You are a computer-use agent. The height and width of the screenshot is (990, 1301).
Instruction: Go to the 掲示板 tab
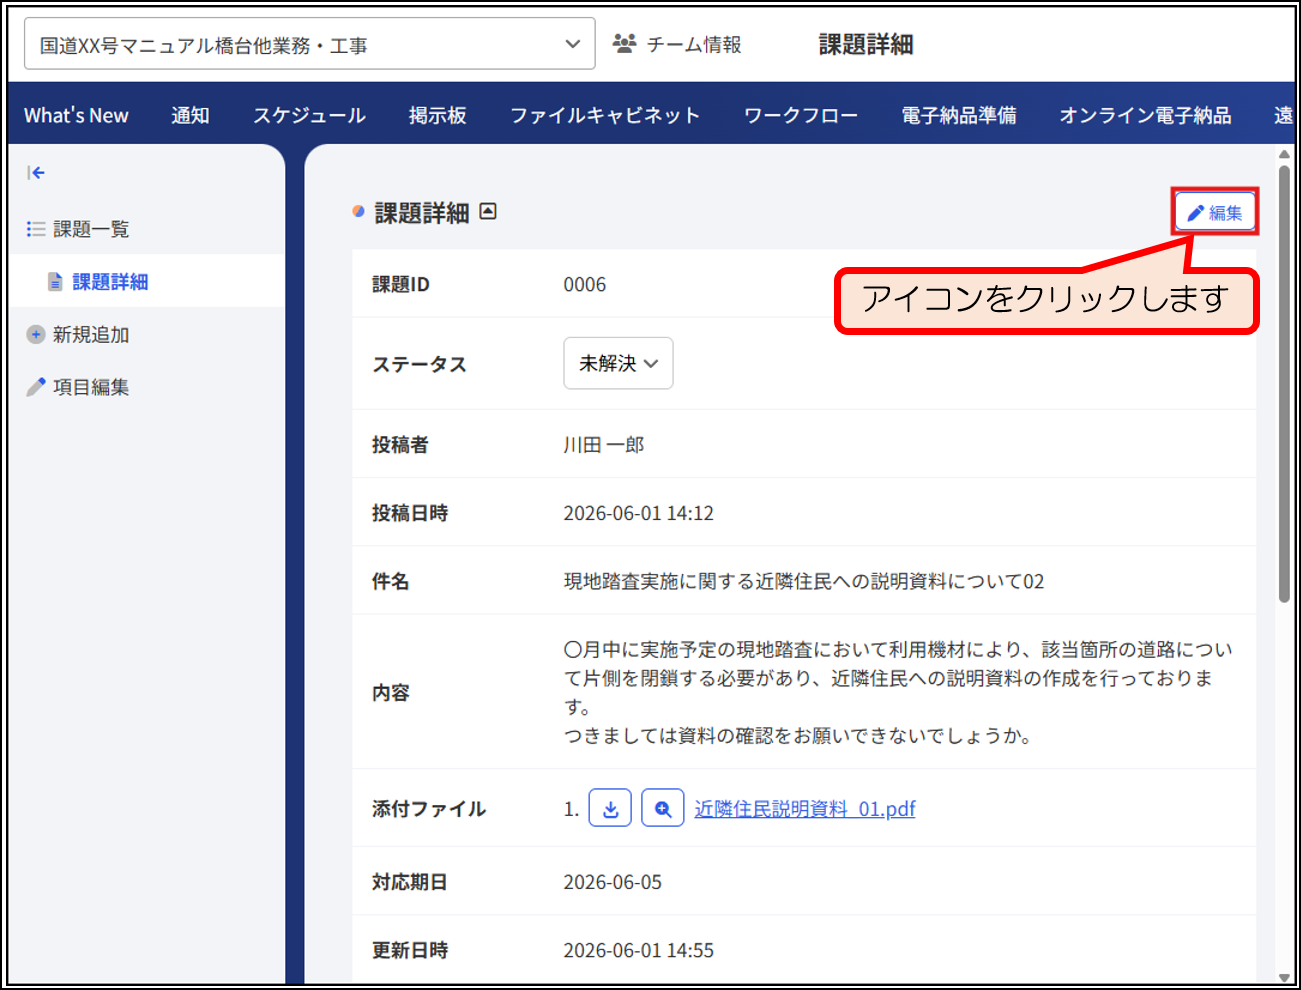pos(438,115)
